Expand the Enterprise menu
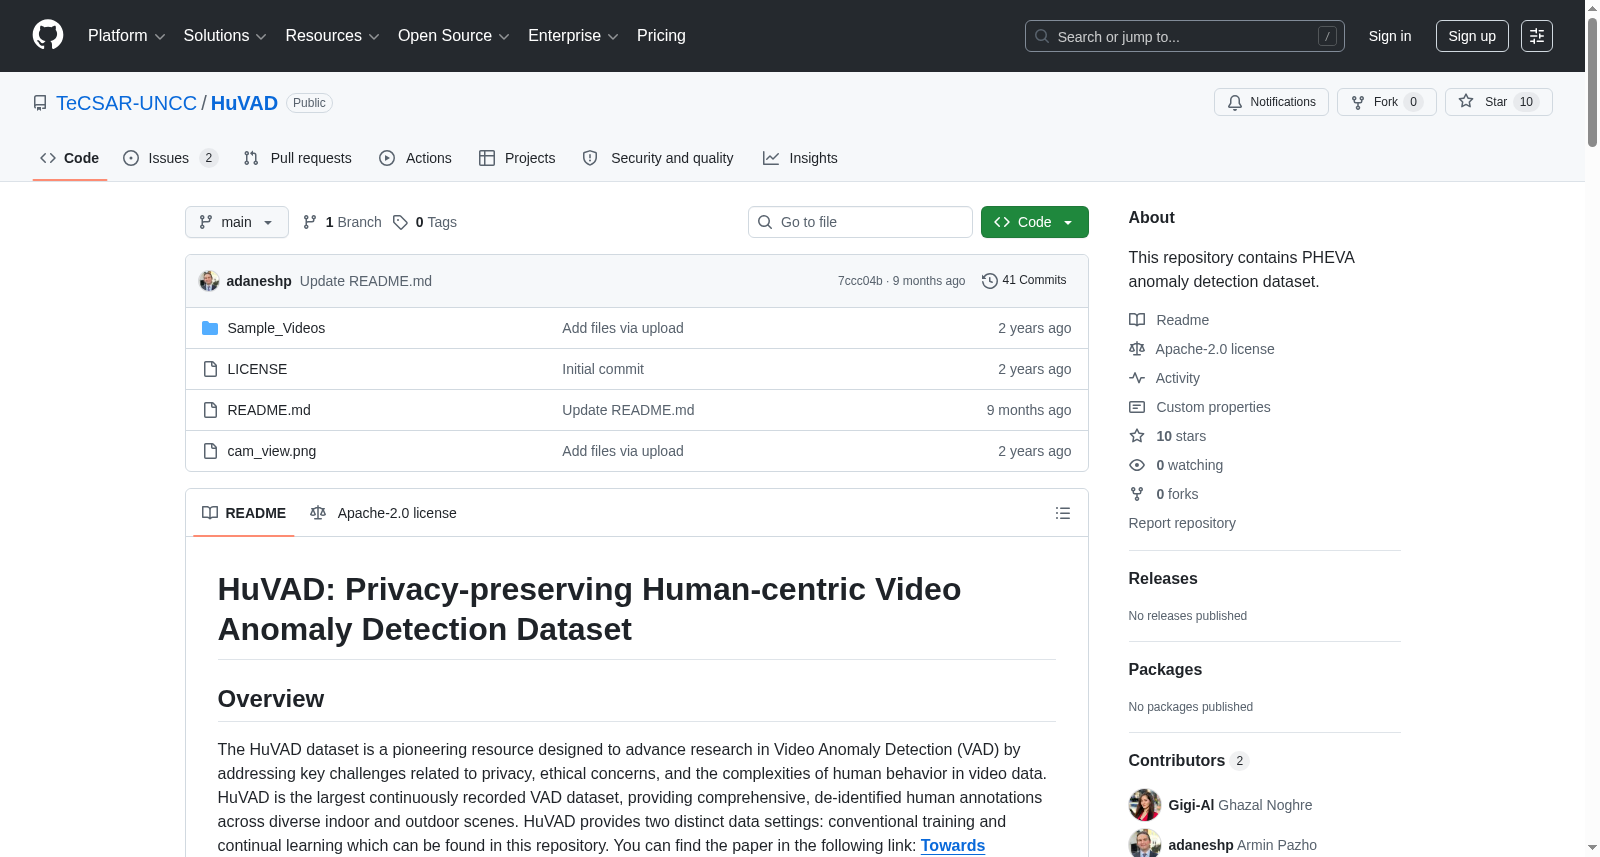1600x857 pixels. [x=573, y=36]
